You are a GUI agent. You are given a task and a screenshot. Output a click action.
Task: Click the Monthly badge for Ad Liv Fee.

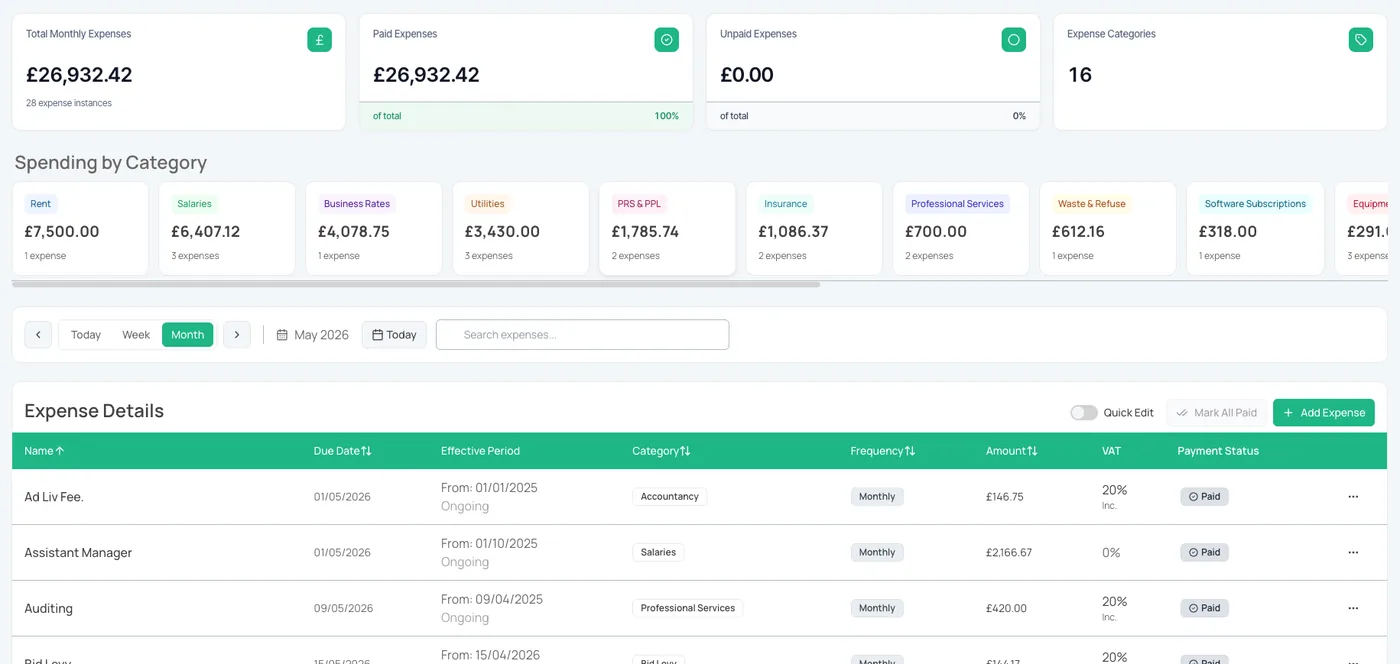coord(877,497)
